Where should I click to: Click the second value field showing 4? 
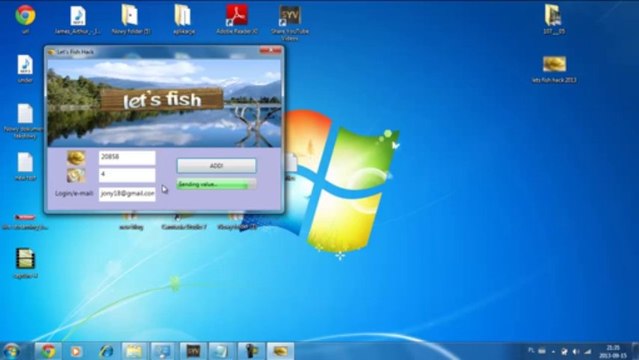[127, 175]
